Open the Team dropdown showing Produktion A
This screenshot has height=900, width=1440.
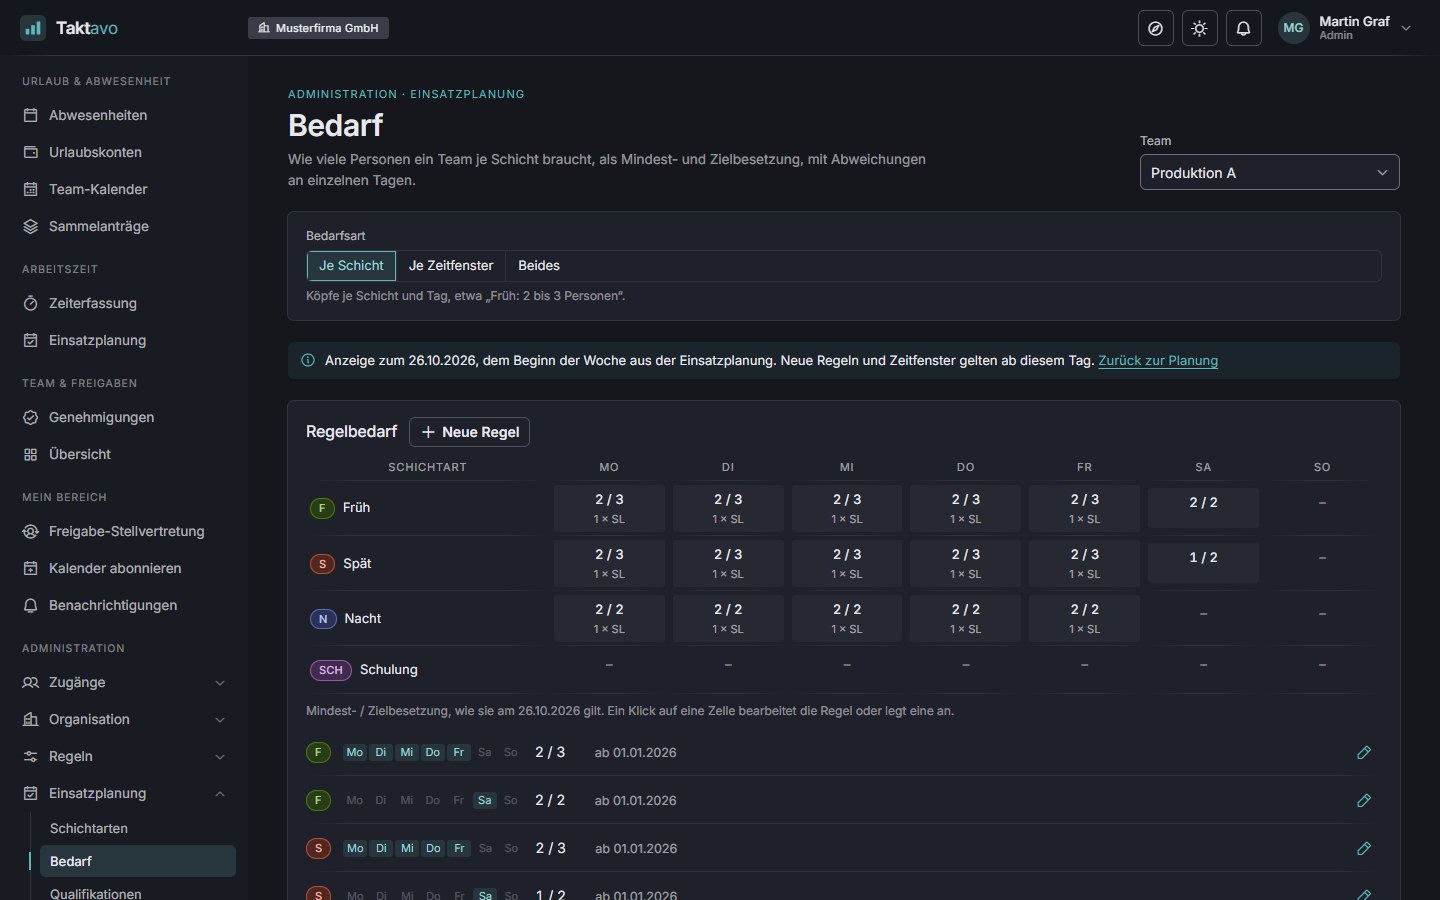pos(1270,172)
